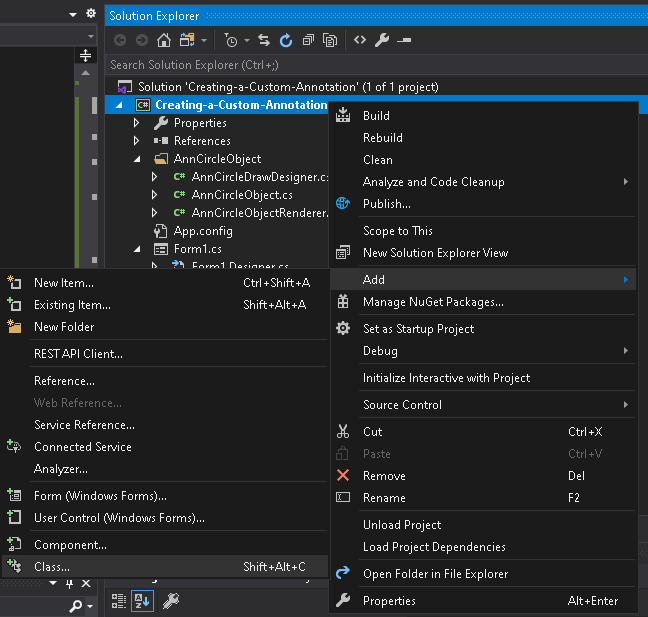The image size is (648, 617).
Task: Select the App.config file
Action: tap(203, 231)
